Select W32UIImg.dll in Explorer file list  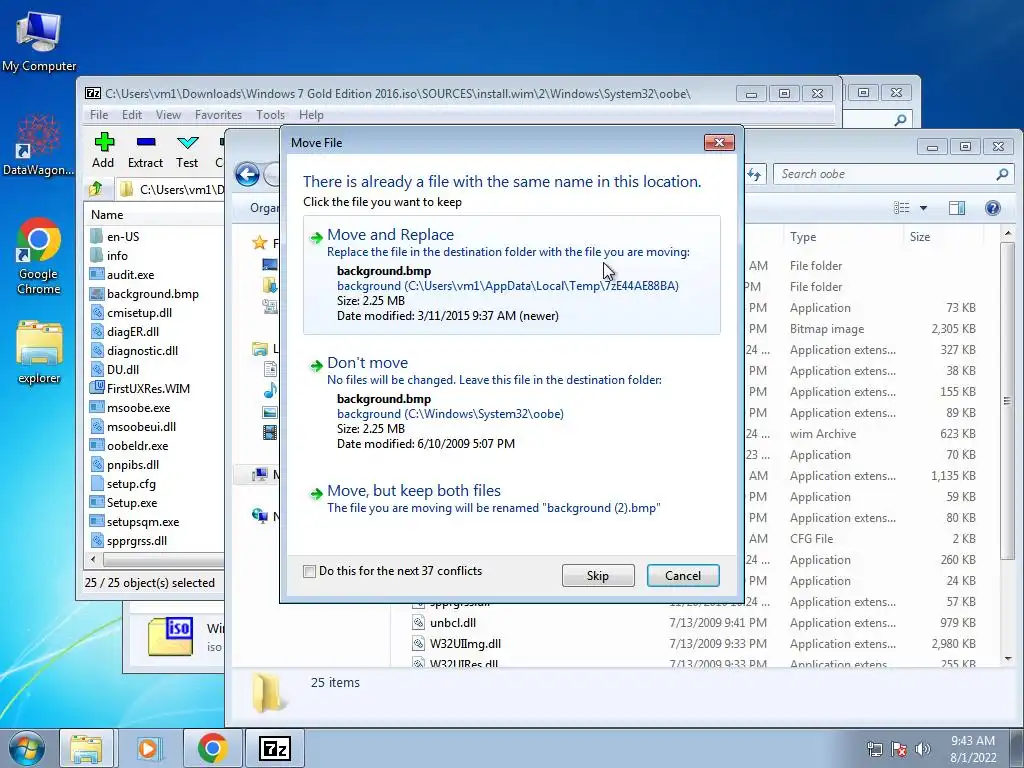(x=465, y=644)
